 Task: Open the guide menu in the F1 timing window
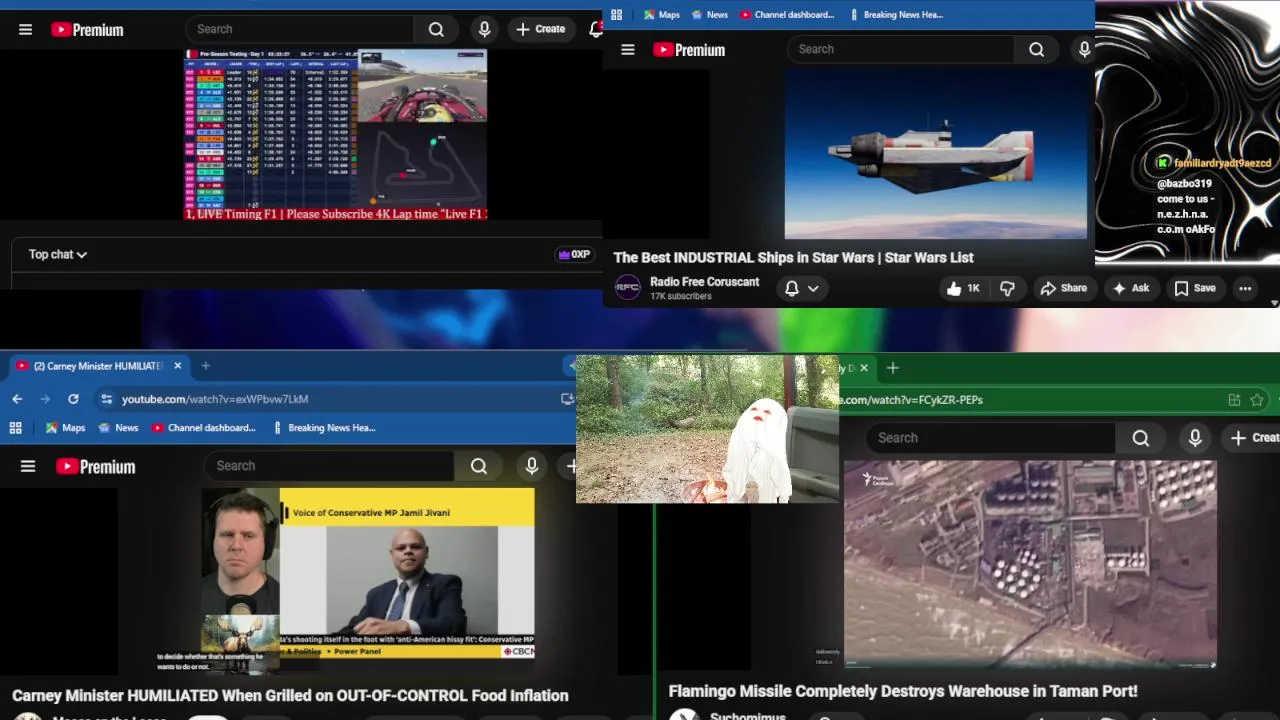26,30
